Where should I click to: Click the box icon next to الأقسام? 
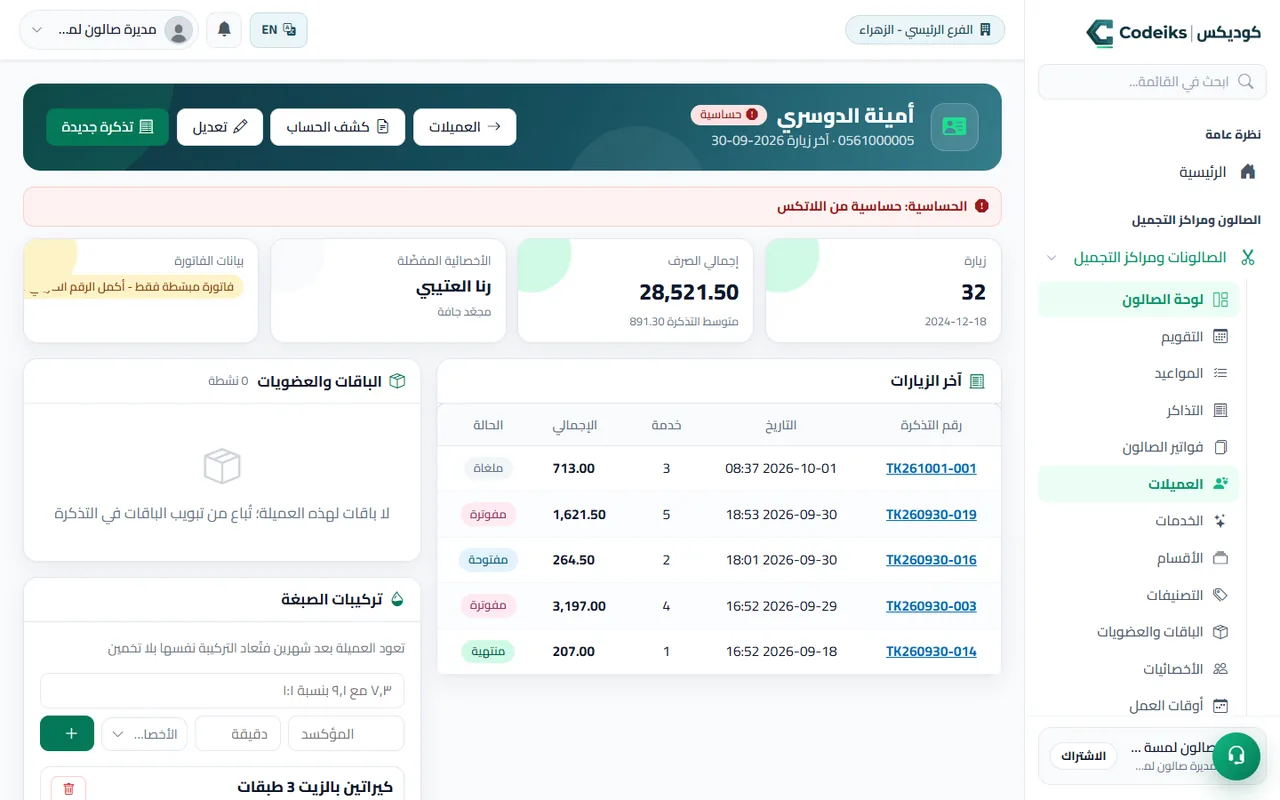[1220, 558]
